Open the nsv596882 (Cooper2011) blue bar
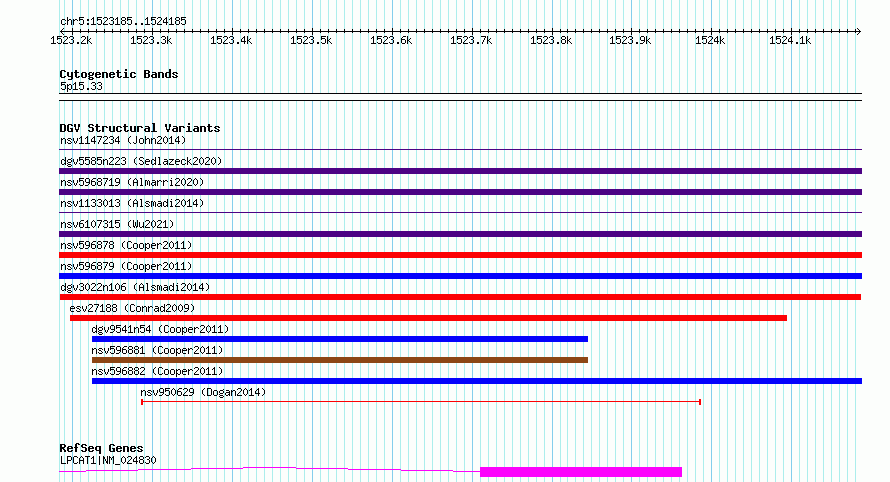Screen dimensions: 890x482 [x=477, y=381]
